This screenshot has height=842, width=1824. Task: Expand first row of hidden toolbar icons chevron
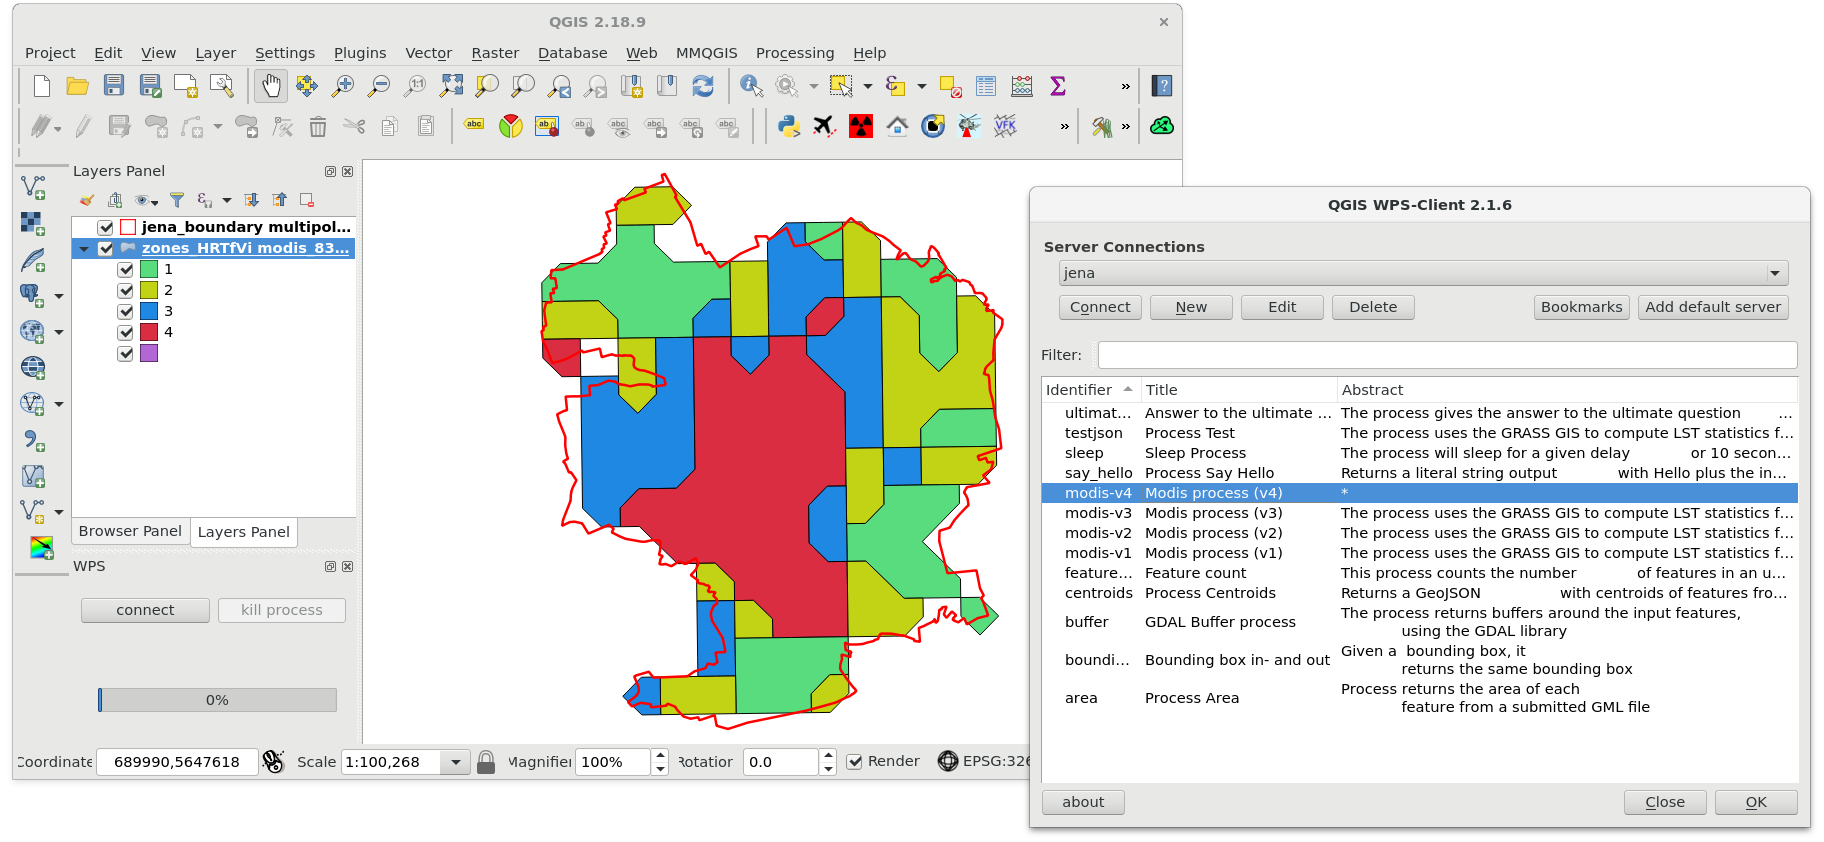point(1126,86)
